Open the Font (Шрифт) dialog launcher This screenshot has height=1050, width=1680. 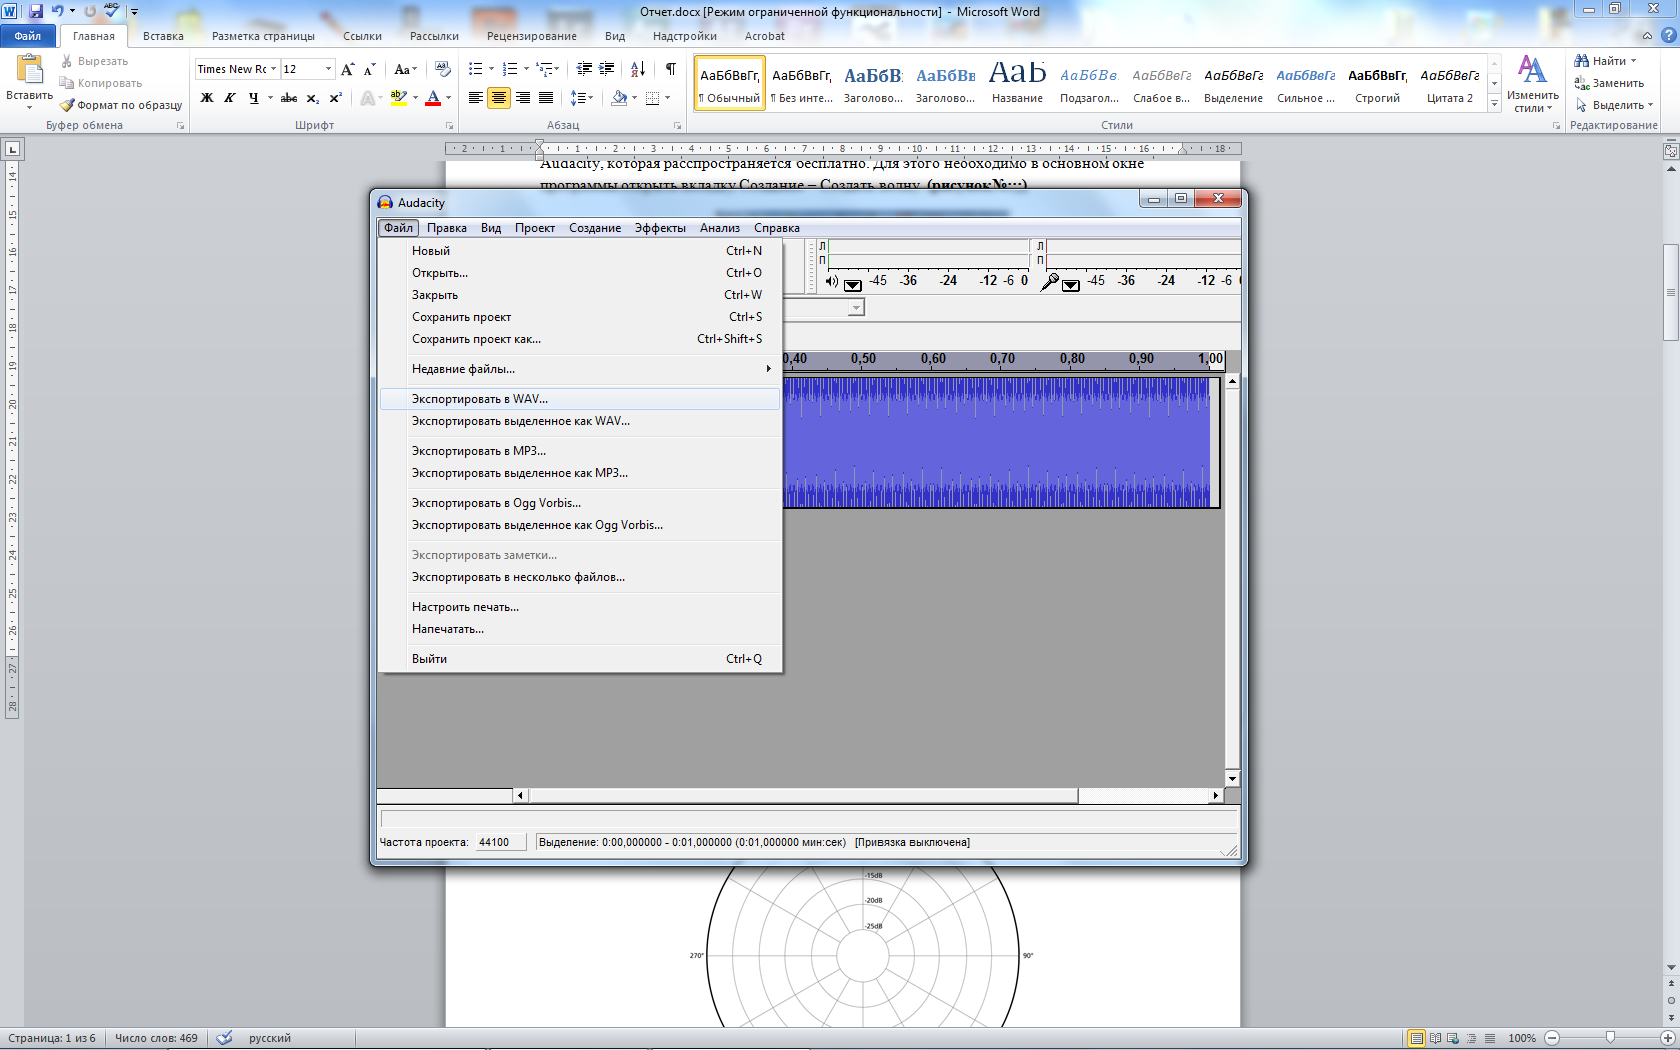[449, 126]
